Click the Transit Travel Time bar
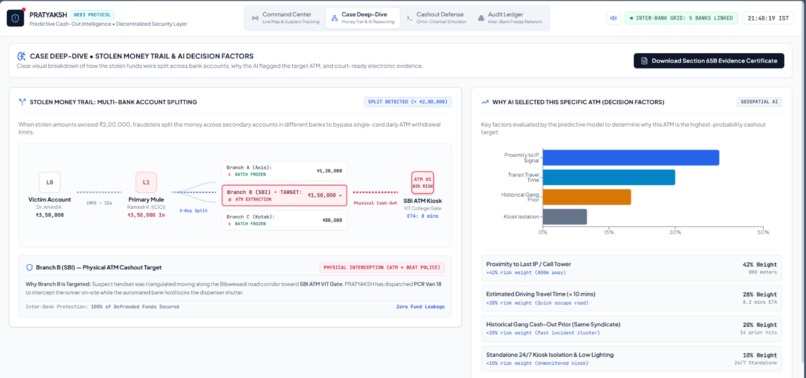The image size is (806, 378). coord(609,177)
